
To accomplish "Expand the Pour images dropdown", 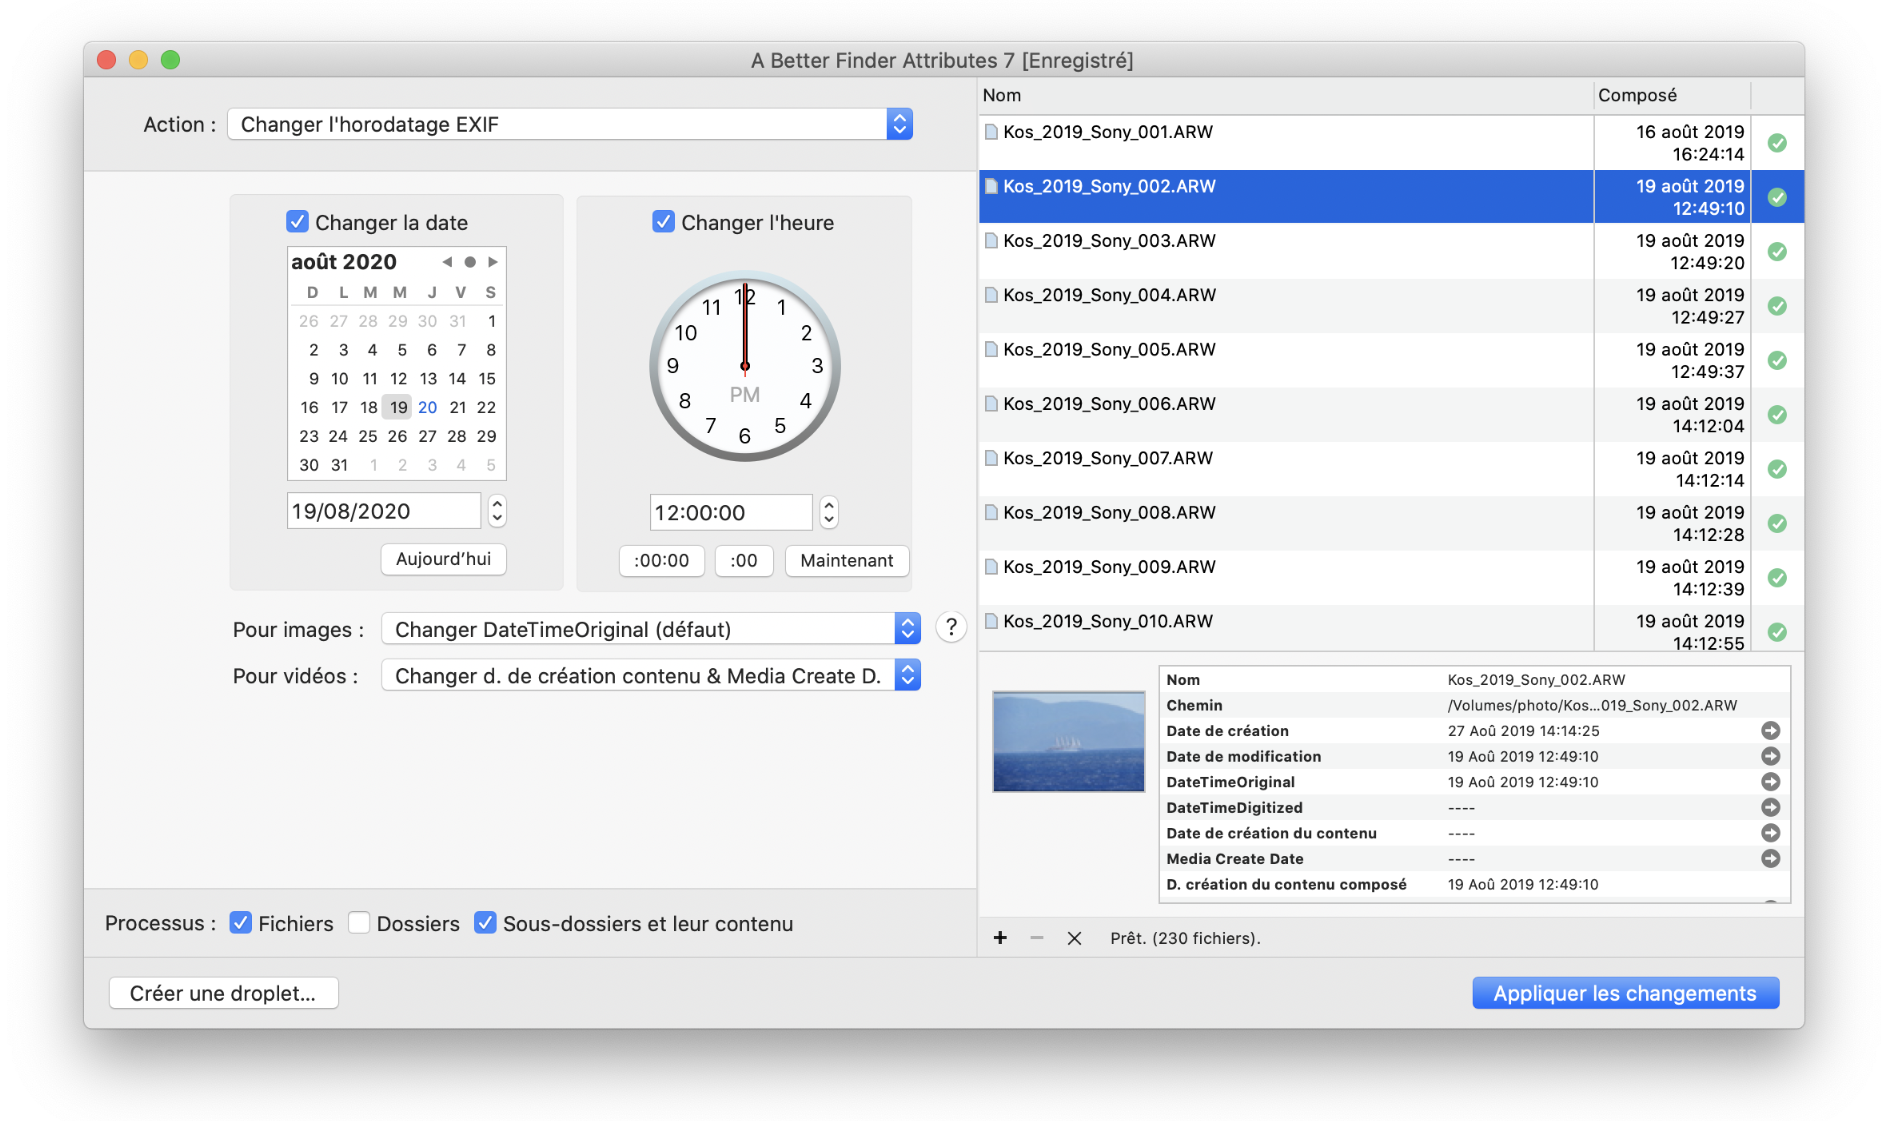I will tap(651, 629).
